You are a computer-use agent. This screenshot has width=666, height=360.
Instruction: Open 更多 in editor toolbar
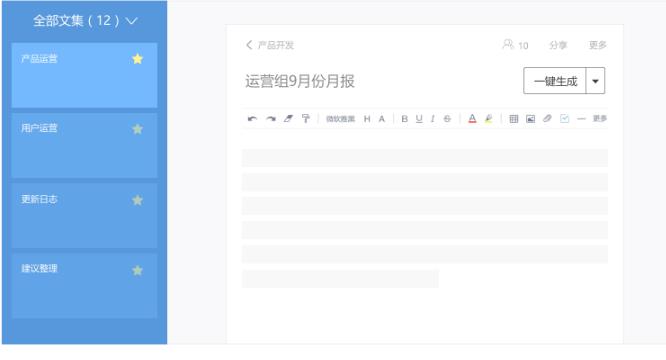coord(600,118)
